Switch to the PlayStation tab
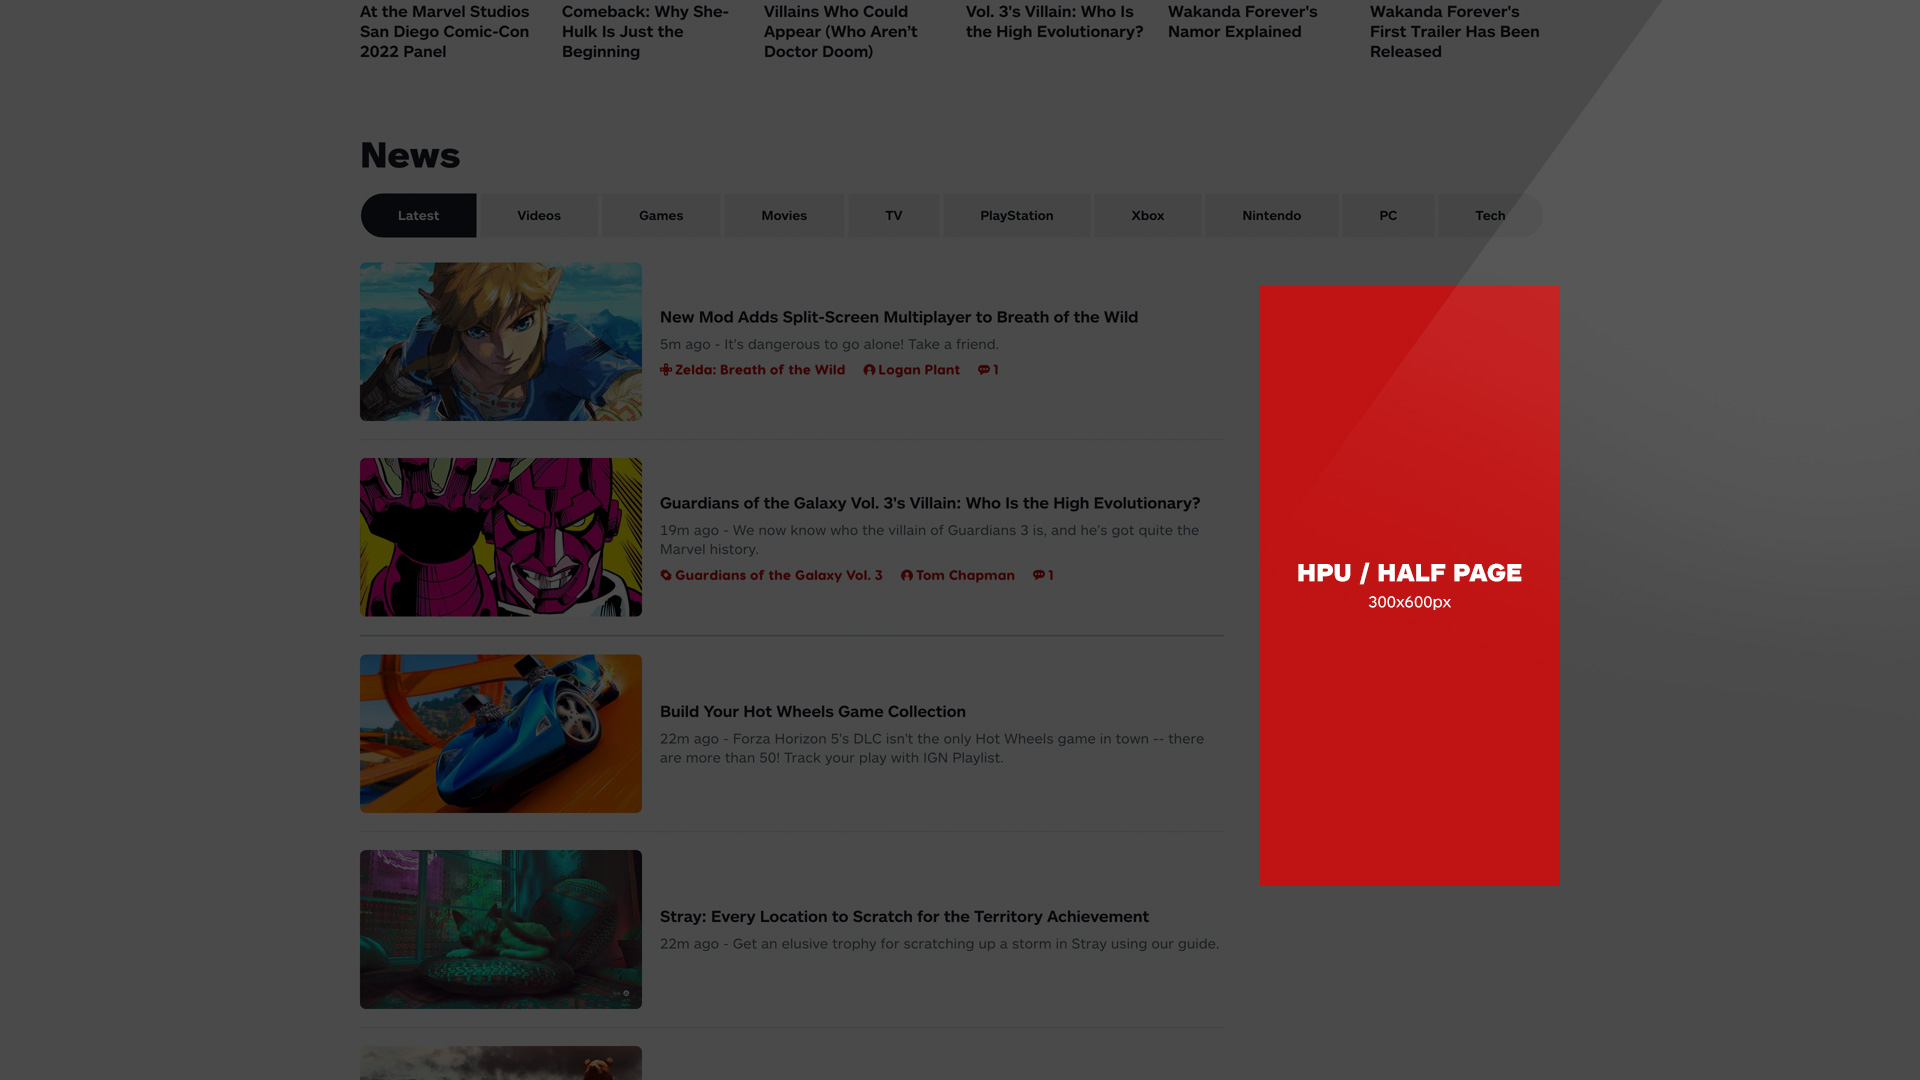The image size is (1920, 1080). tap(1016, 215)
